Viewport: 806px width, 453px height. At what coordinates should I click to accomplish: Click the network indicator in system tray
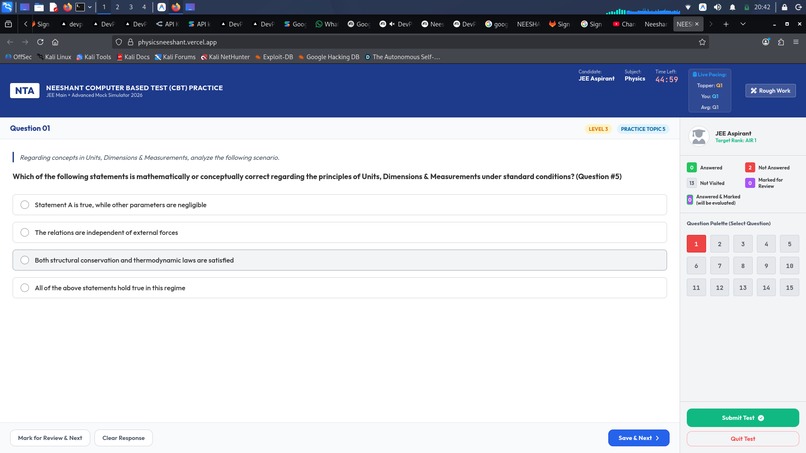[688, 7]
